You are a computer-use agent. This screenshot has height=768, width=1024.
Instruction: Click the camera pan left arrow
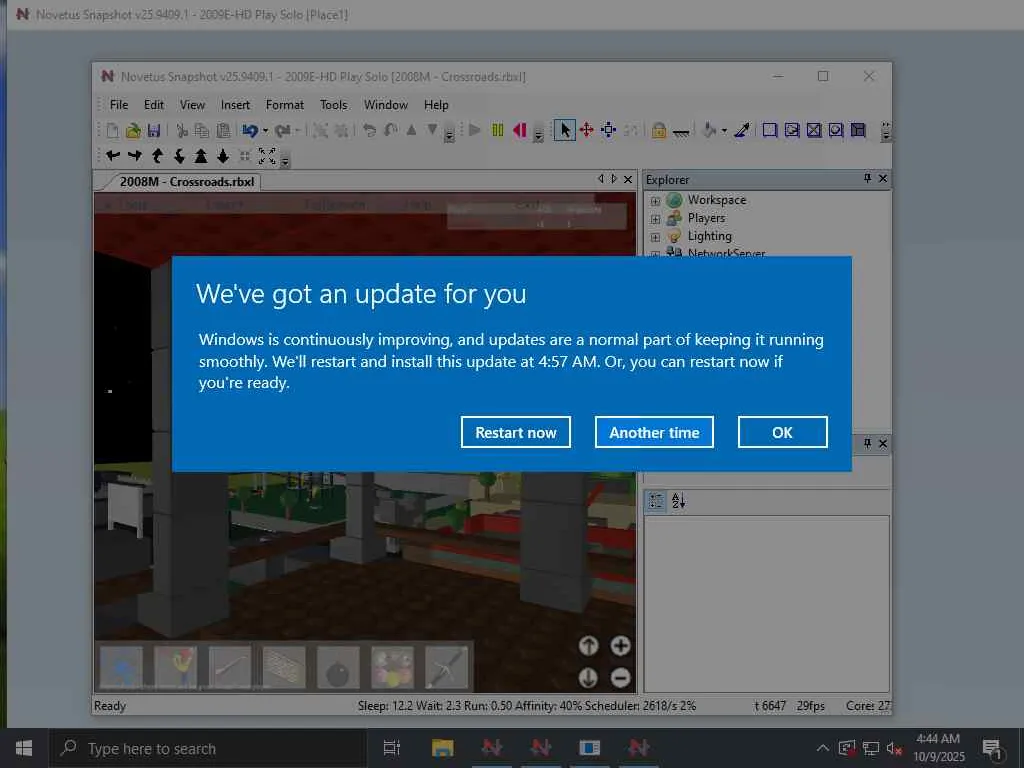tap(113, 155)
